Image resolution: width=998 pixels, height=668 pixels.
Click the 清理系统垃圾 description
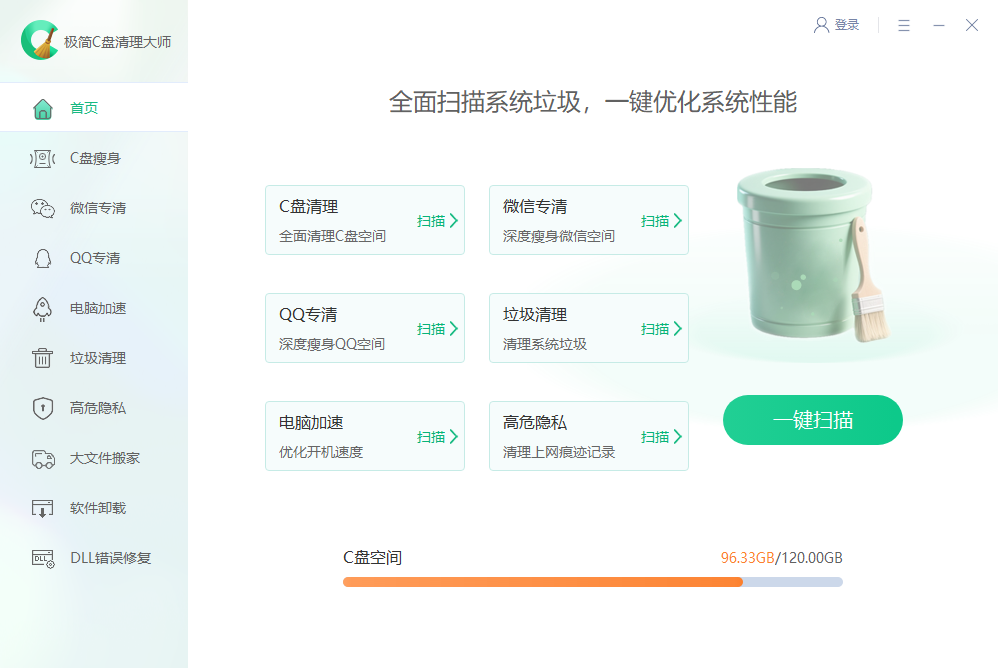click(545, 344)
